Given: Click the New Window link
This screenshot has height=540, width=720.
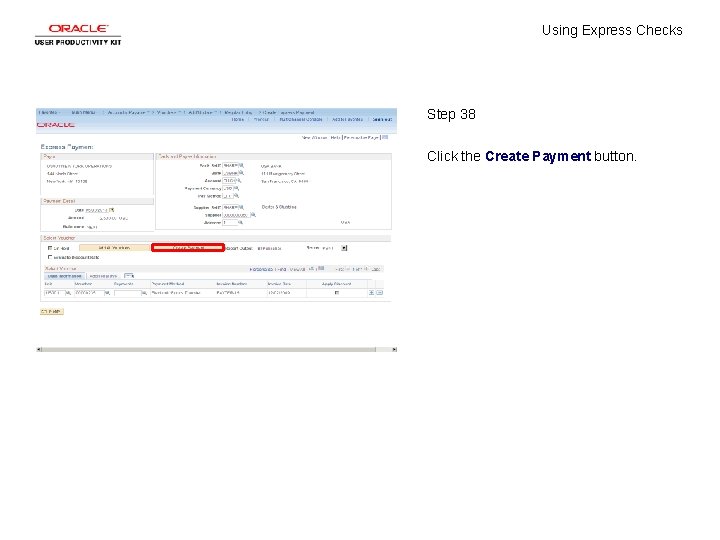Looking at the screenshot, I should point(314,137).
